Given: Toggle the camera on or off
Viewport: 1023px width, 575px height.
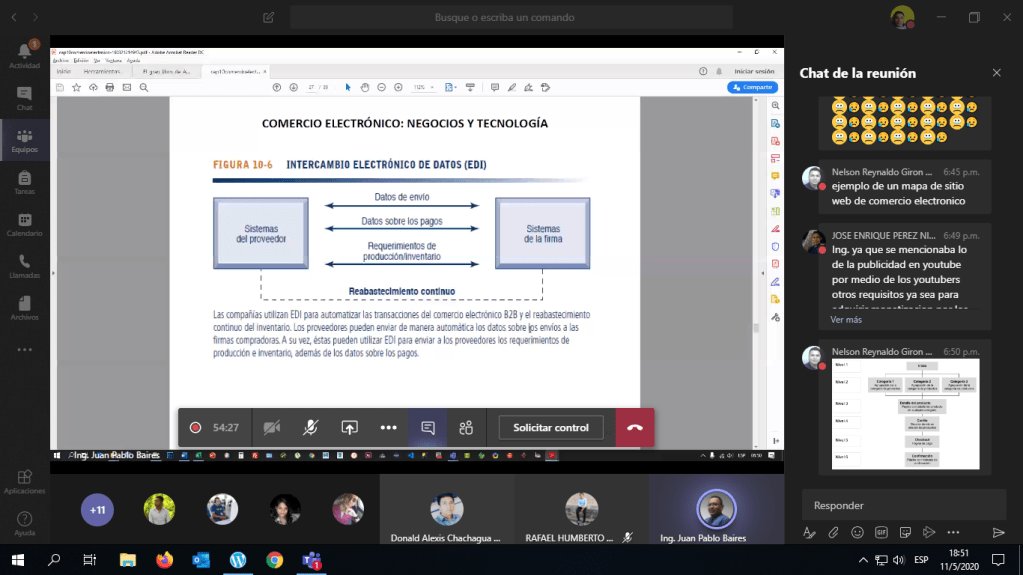Looking at the screenshot, I should tap(271, 427).
